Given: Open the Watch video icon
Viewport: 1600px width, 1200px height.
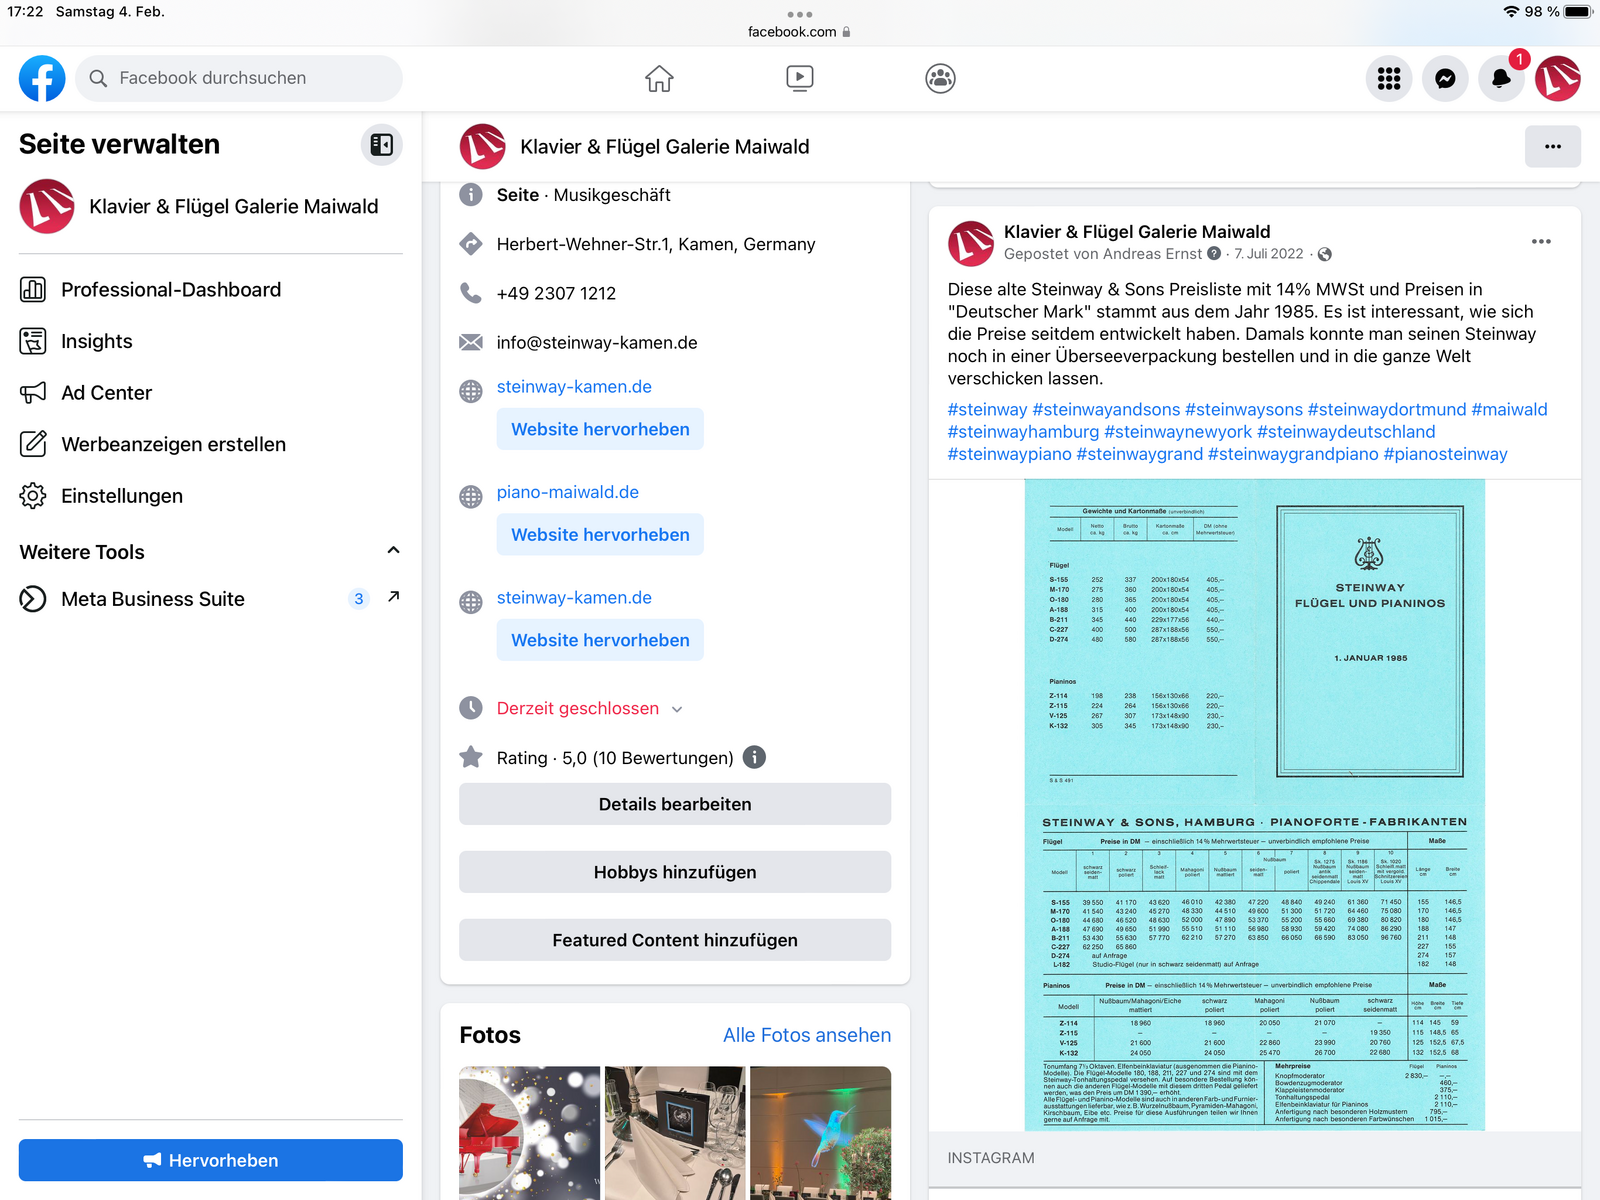Looking at the screenshot, I should click(x=800, y=78).
